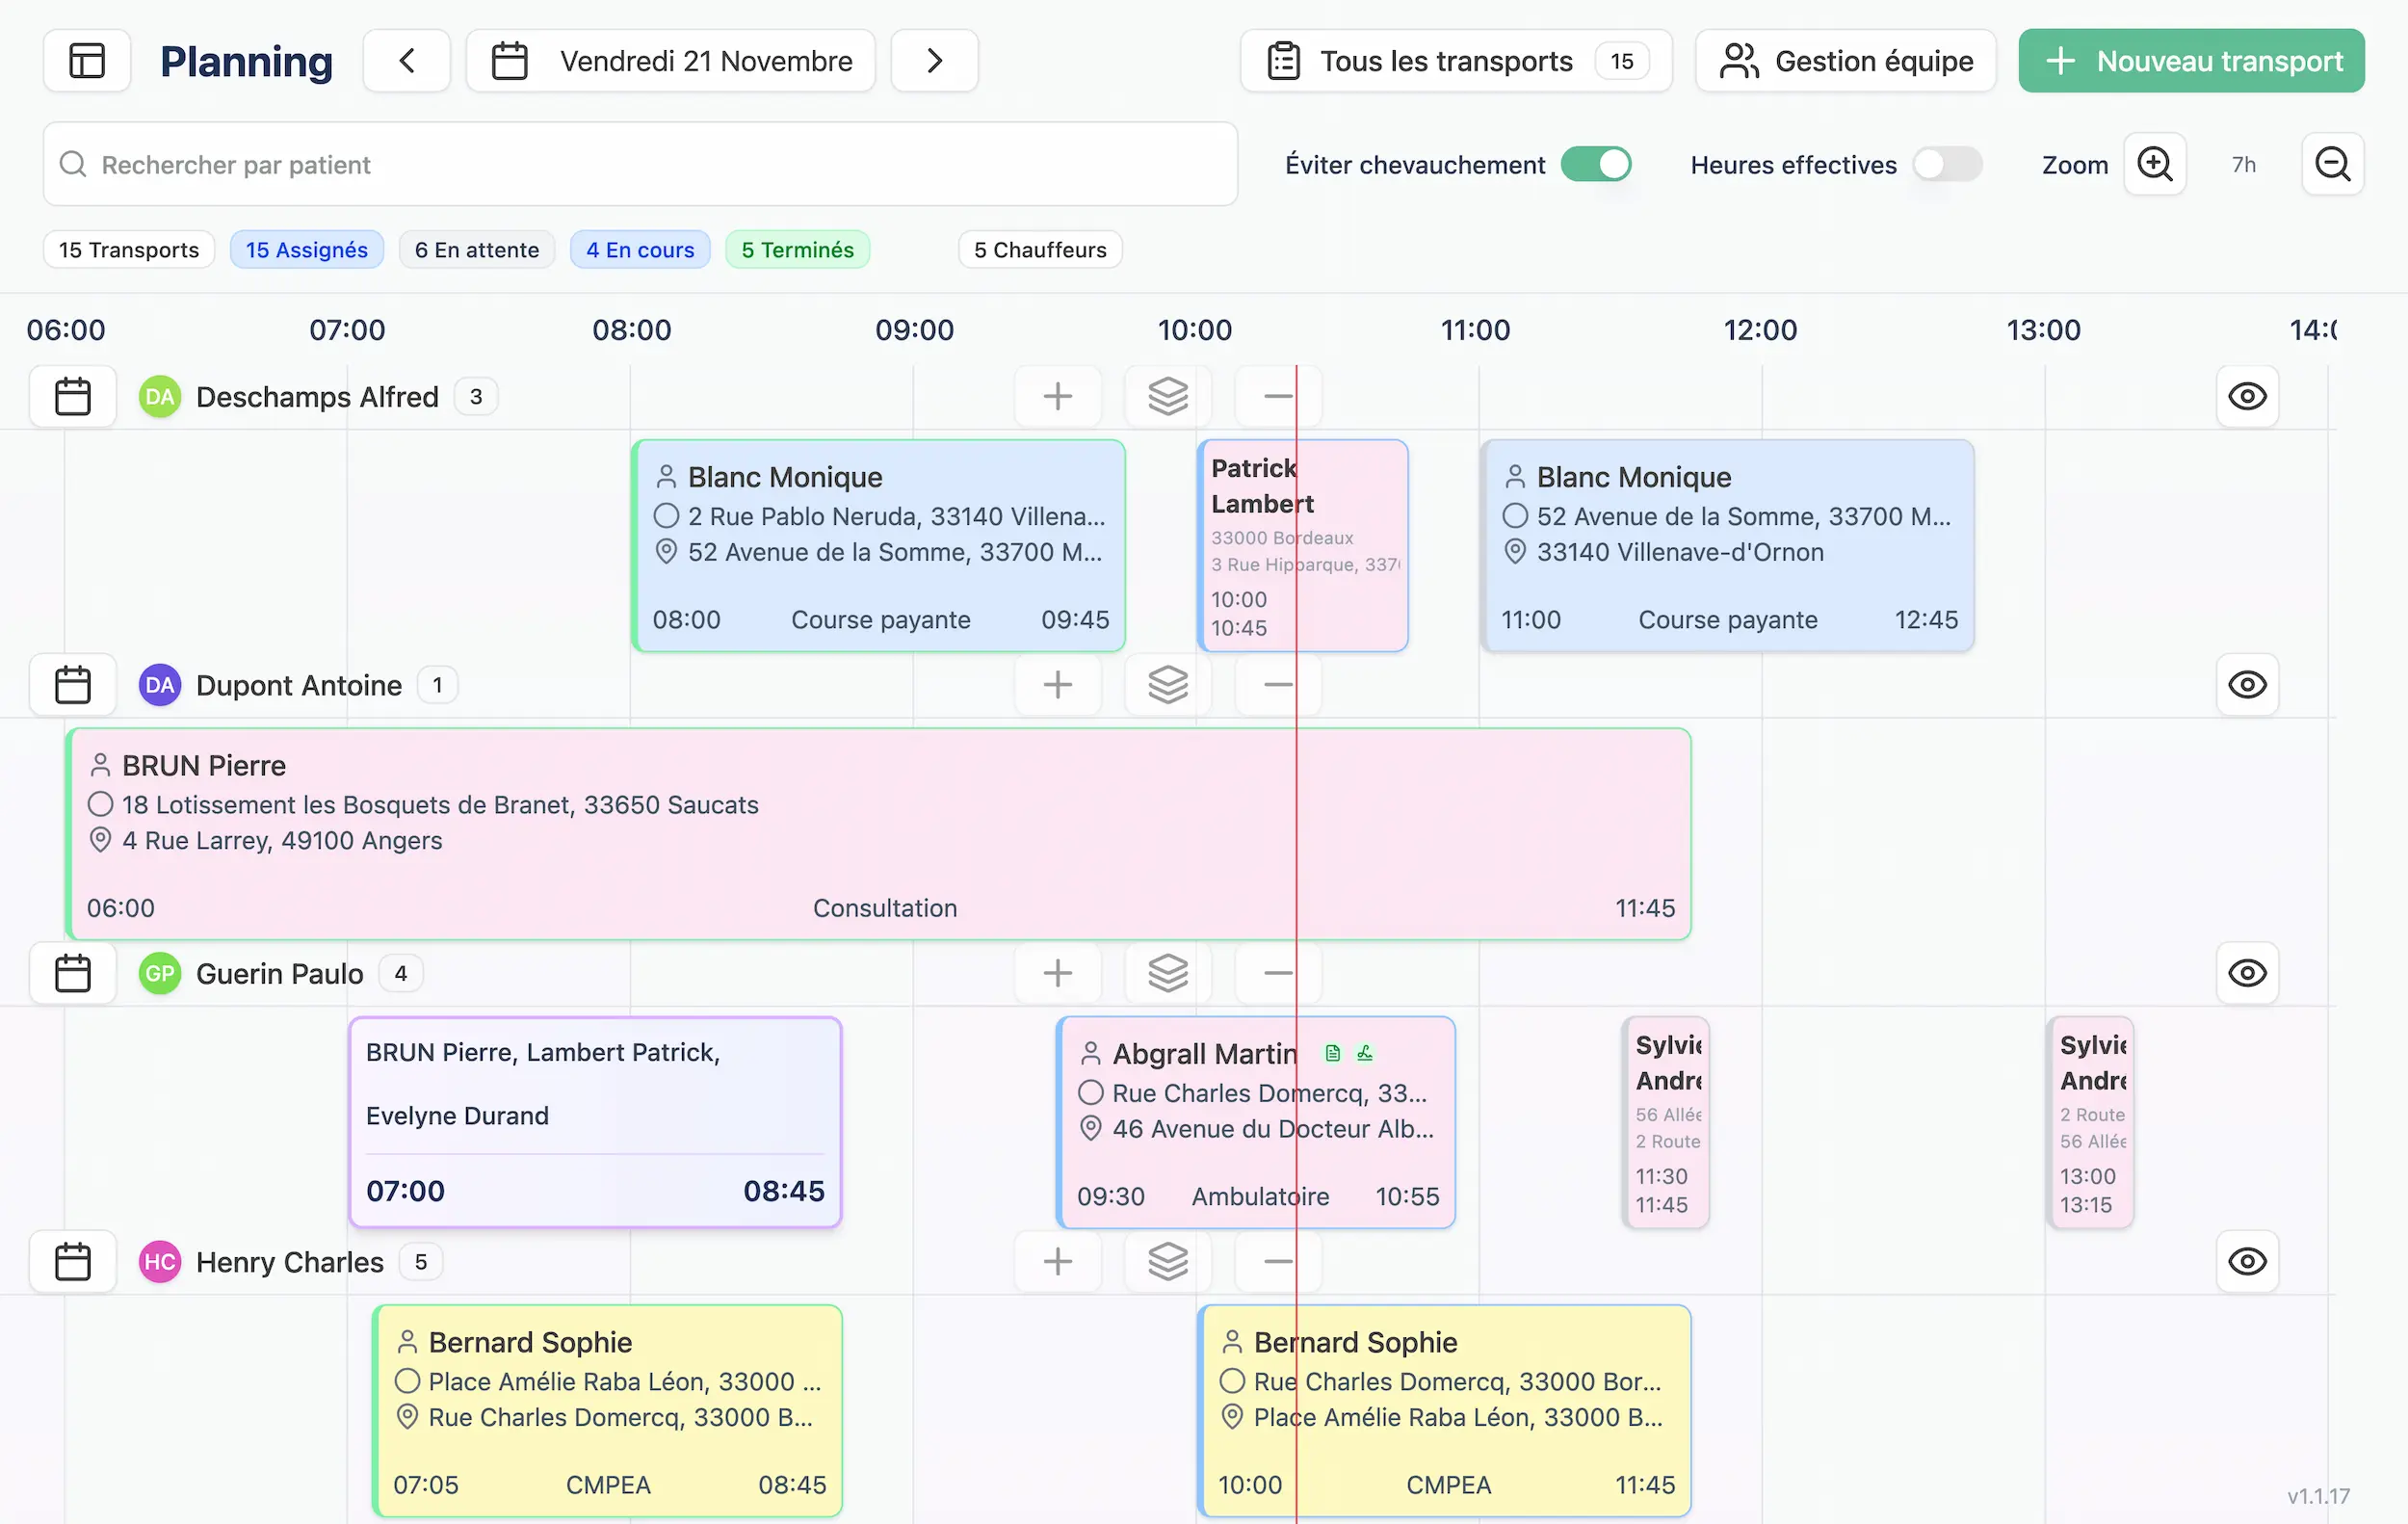
Task: Click the zoom out magnifier icon
Action: point(2332,164)
